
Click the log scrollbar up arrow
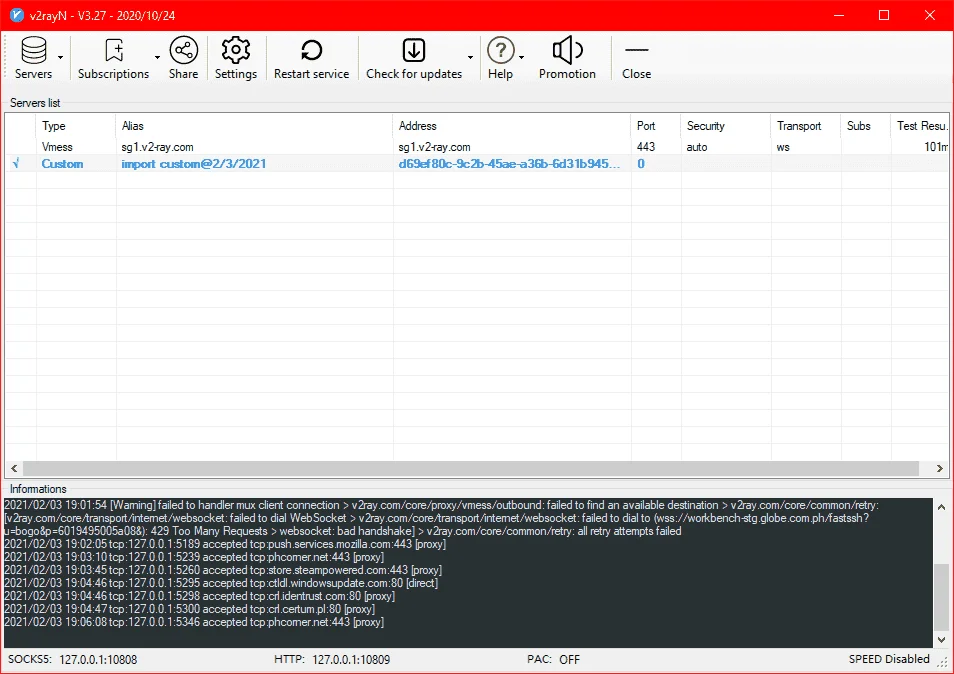[941, 507]
